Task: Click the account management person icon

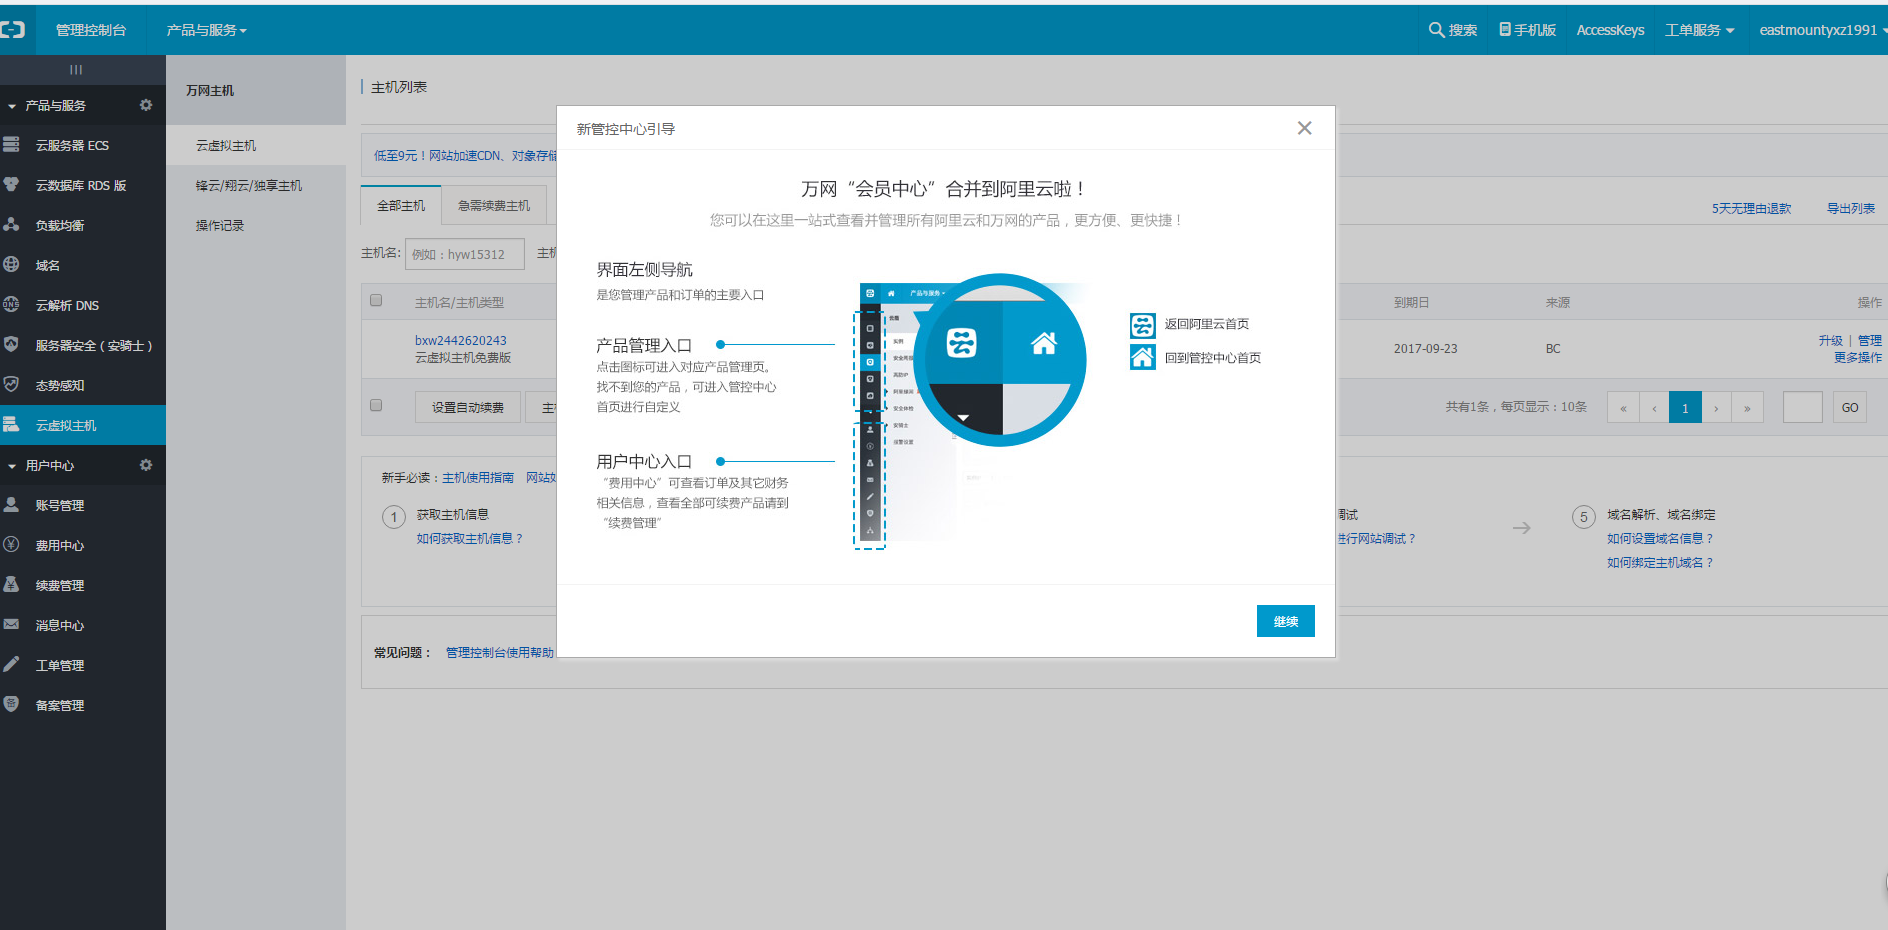Action: point(12,505)
